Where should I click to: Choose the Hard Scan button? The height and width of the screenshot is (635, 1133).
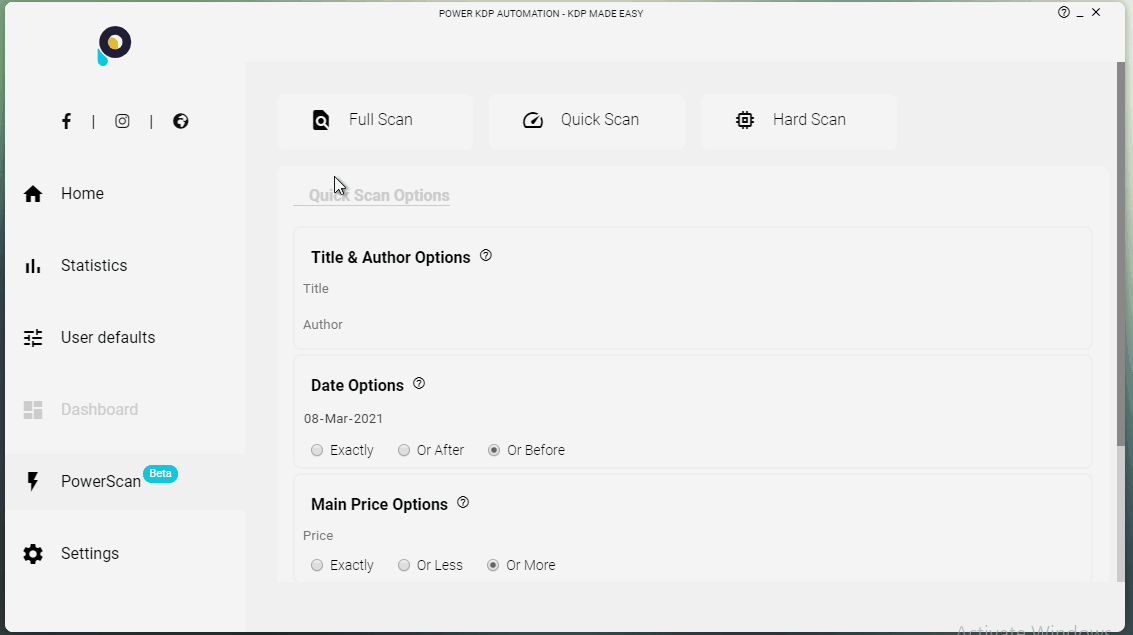(798, 121)
